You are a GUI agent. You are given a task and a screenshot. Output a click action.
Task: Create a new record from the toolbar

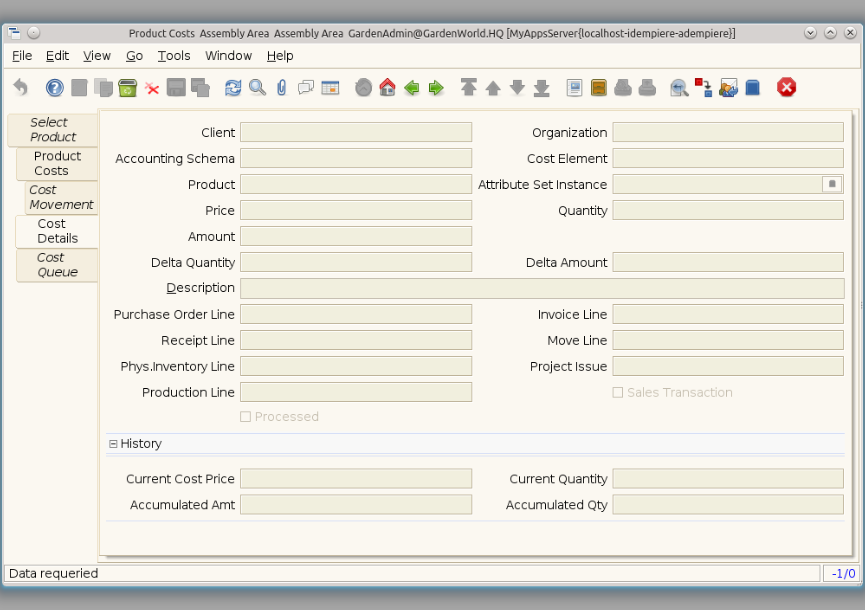click(79, 87)
